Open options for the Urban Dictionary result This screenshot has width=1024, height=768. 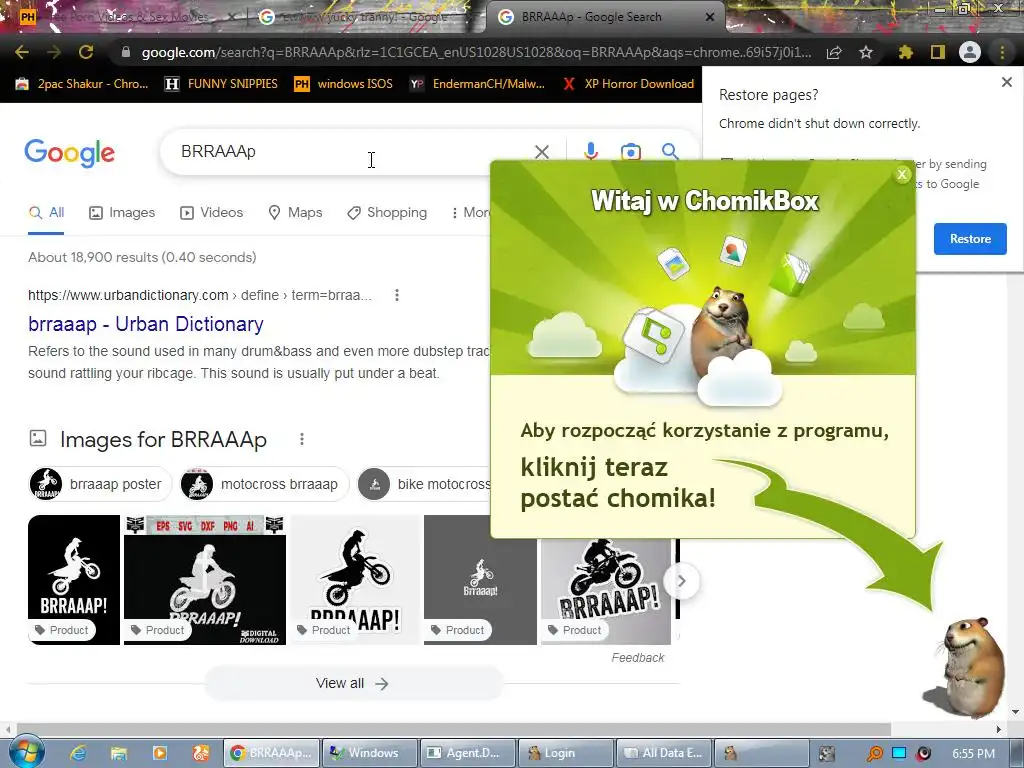[396, 295]
